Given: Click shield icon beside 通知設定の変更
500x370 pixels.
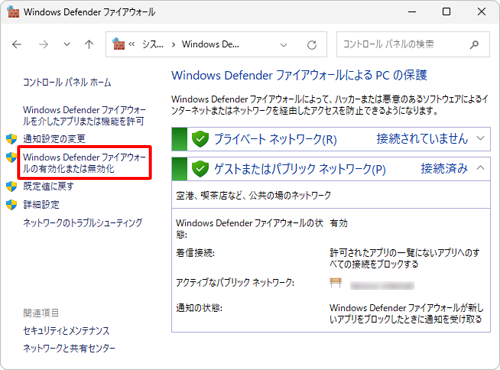Looking at the screenshot, I should click(12, 139).
